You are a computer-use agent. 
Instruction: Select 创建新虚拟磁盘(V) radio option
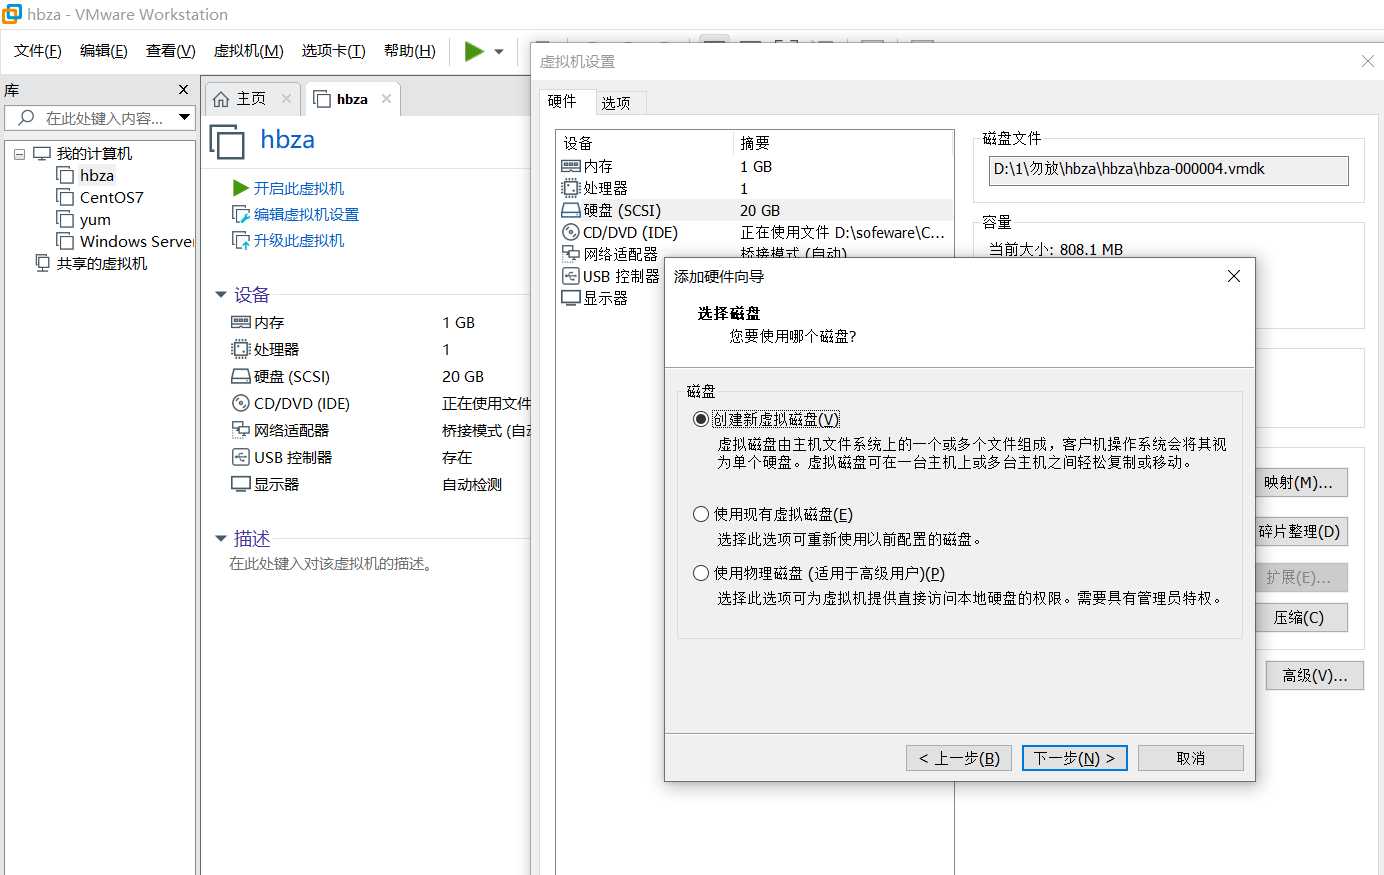click(x=701, y=419)
